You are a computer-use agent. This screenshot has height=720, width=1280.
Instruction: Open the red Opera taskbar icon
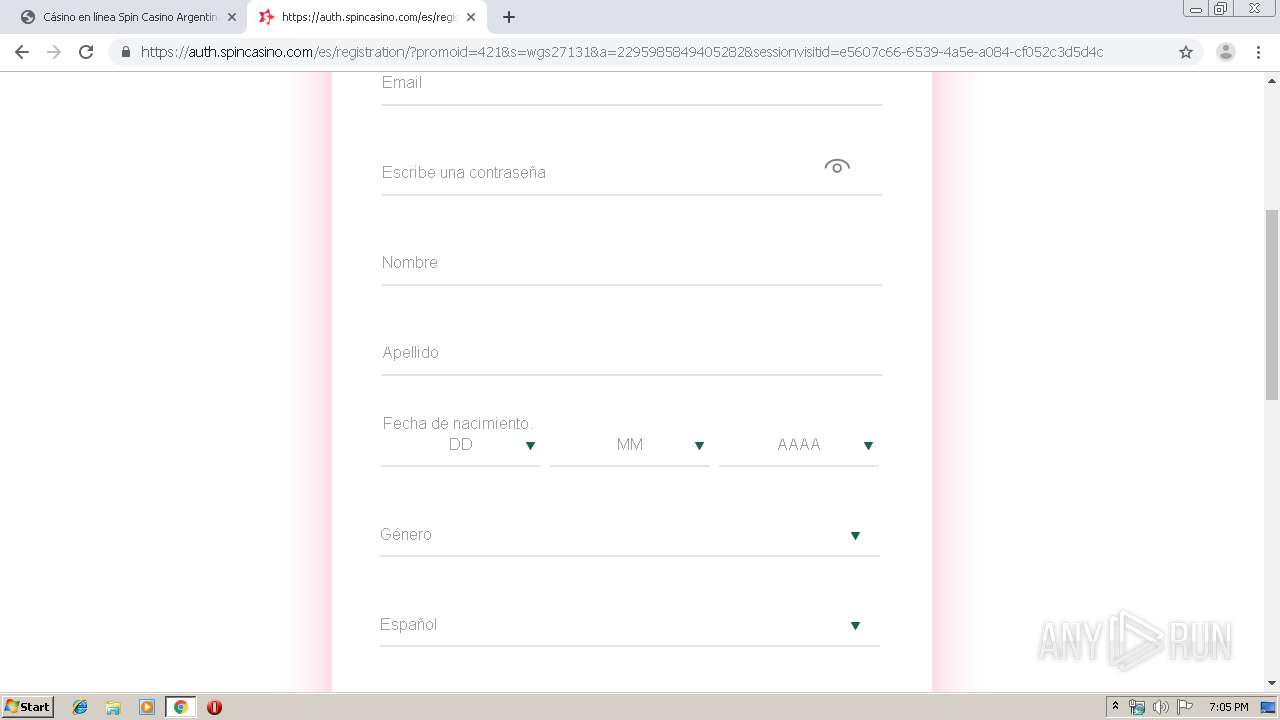pos(214,707)
